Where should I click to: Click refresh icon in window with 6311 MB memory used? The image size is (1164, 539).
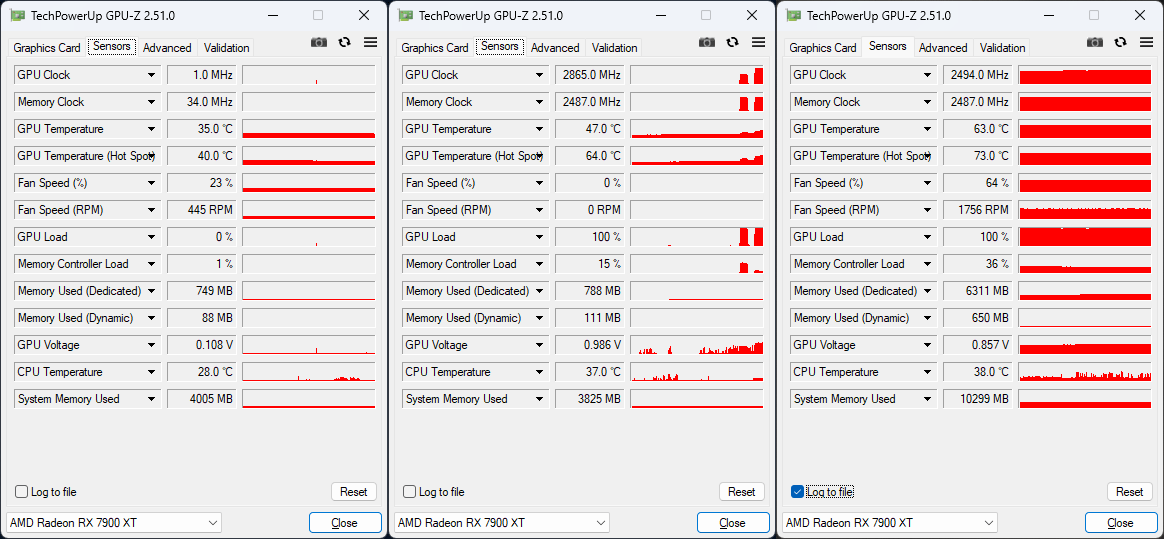pyautogui.click(x=1121, y=42)
